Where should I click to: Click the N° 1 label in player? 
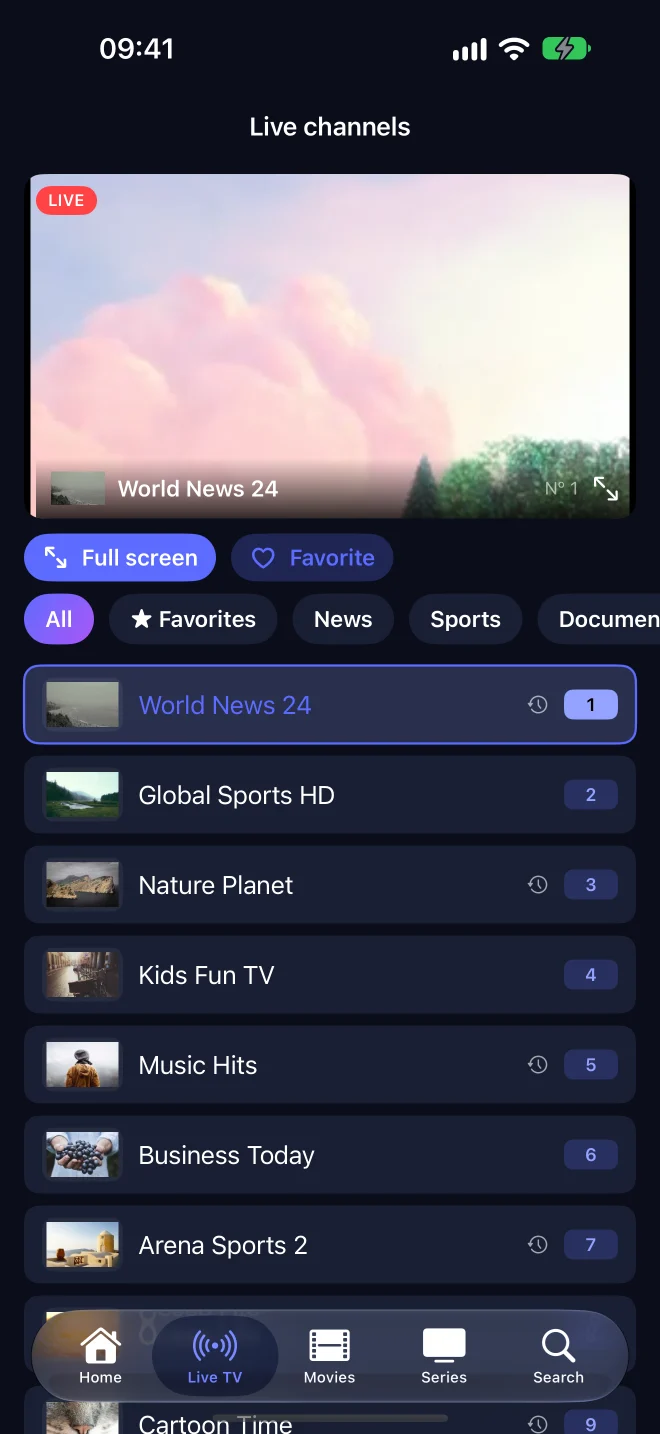coord(561,489)
